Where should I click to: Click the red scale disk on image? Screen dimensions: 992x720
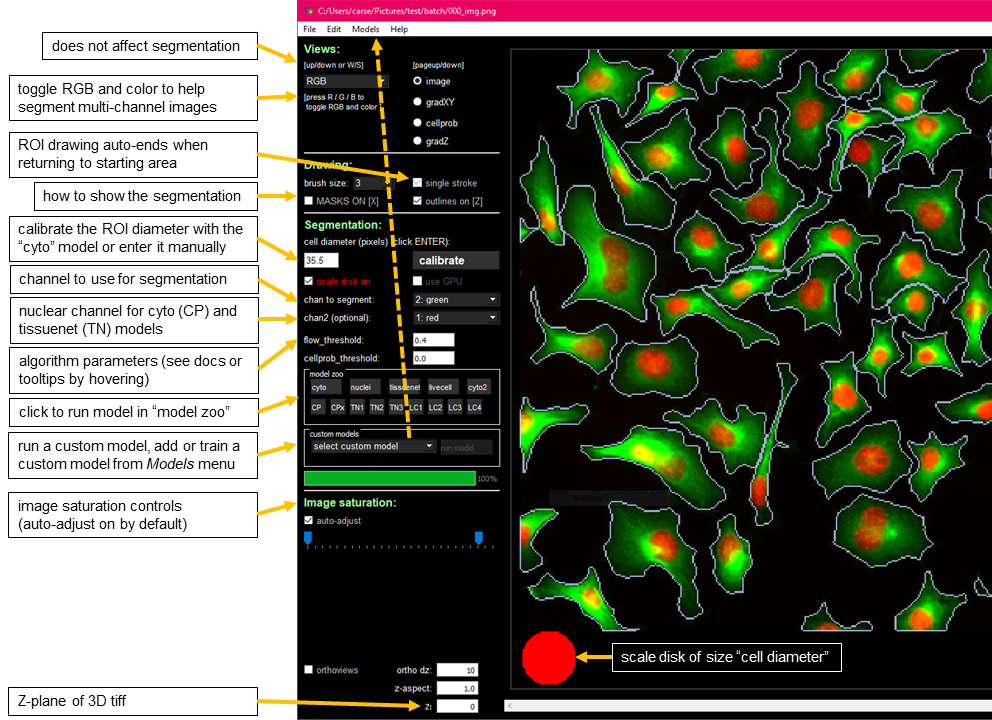[x=549, y=657]
